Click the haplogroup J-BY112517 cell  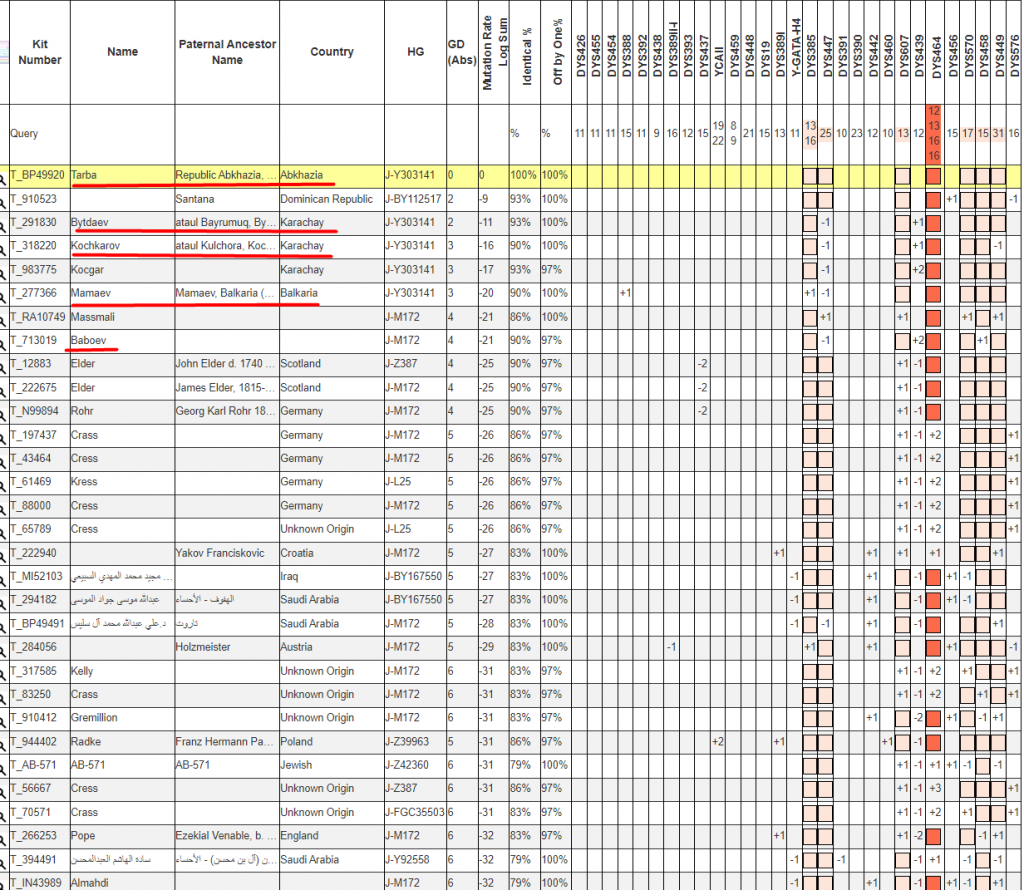point(413,200)
